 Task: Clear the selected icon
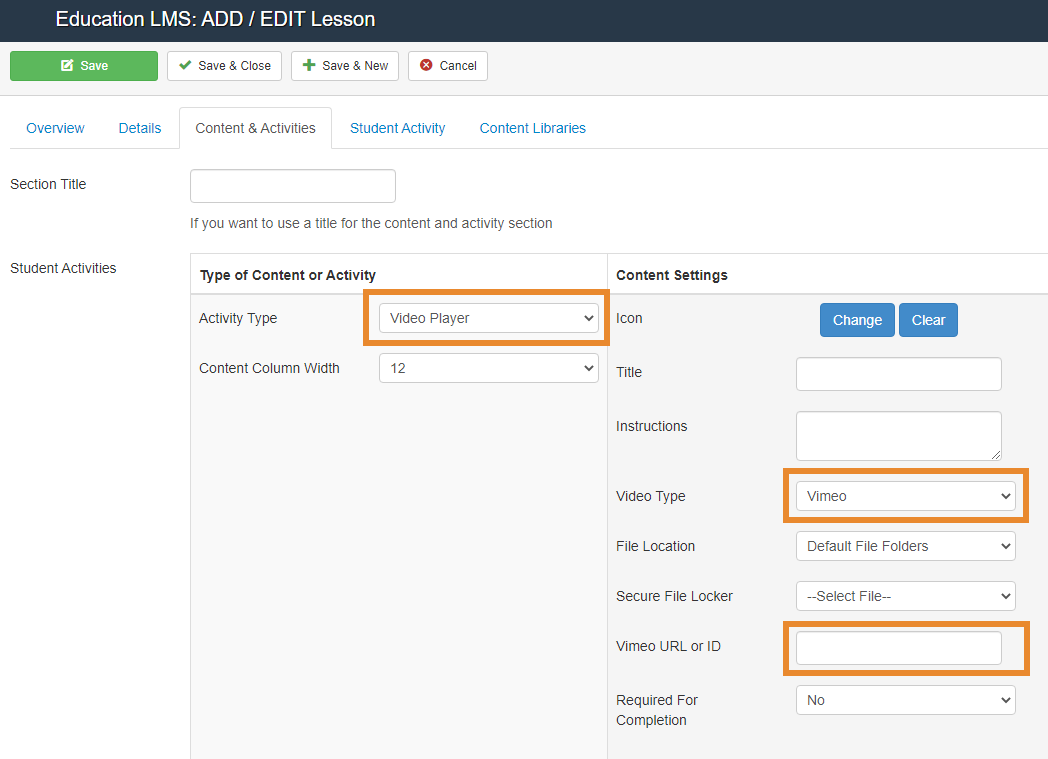(x=928, y=320)
